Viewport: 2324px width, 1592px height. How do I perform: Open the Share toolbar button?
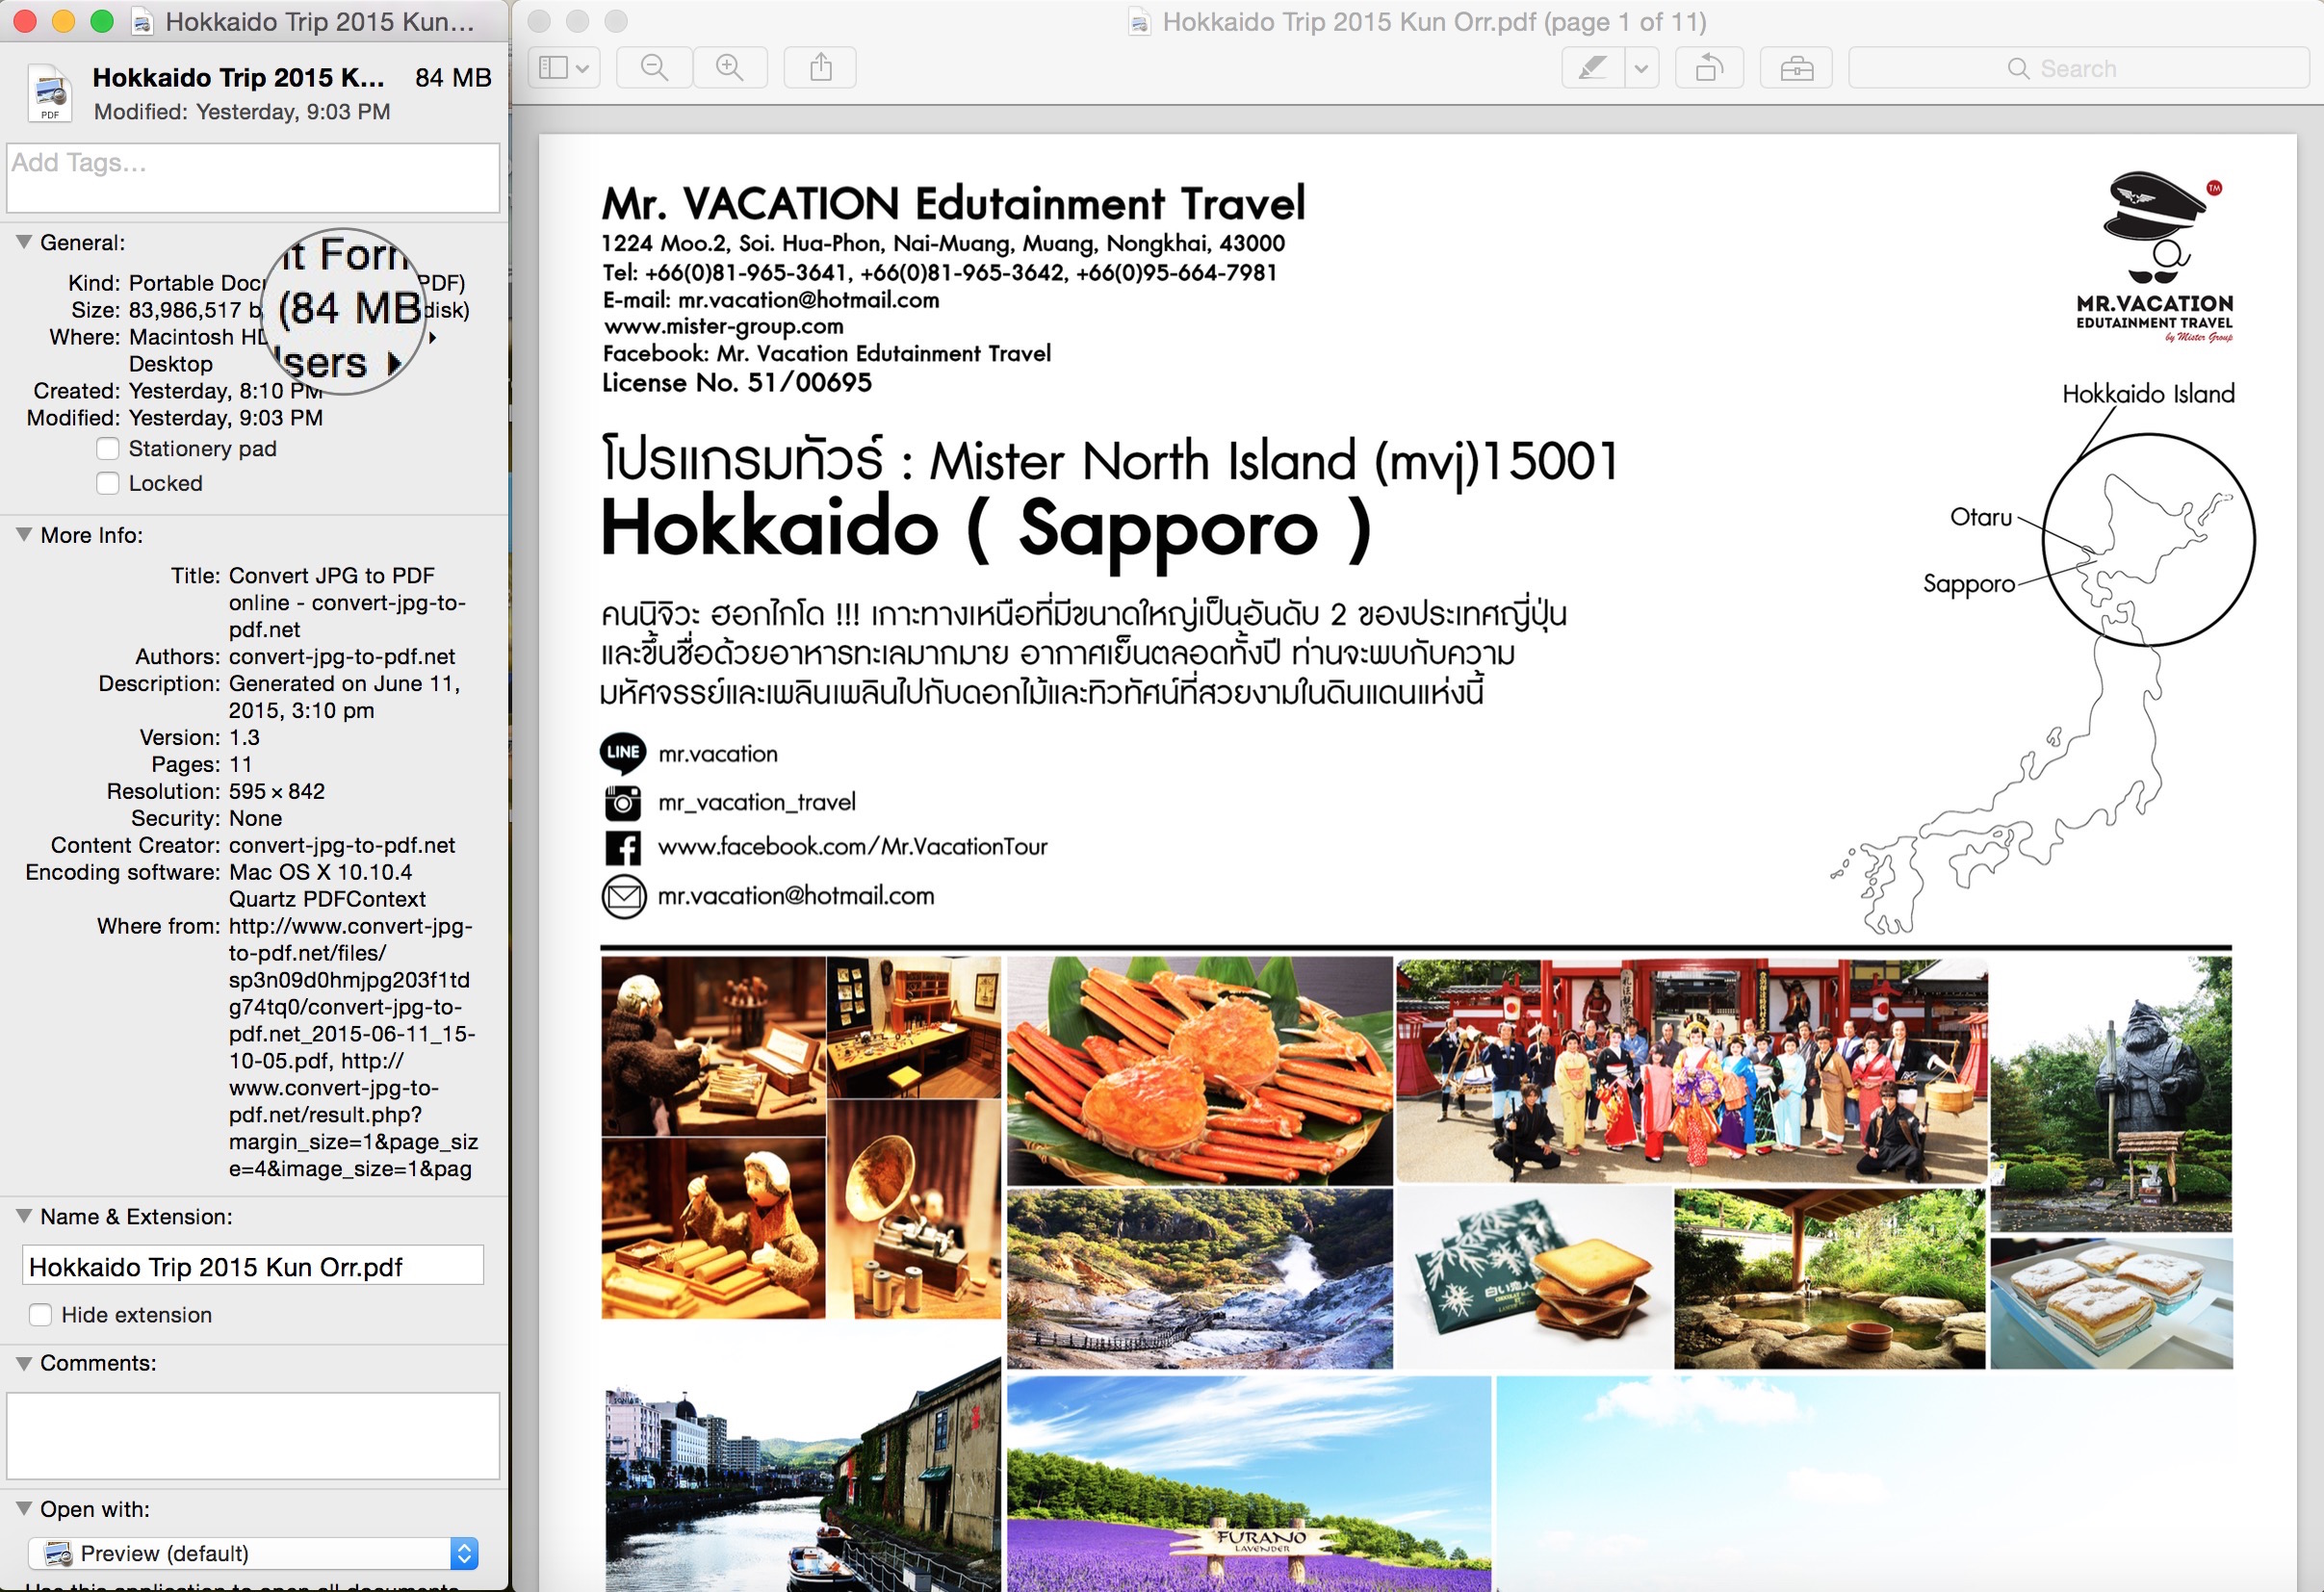click(820, 68)
